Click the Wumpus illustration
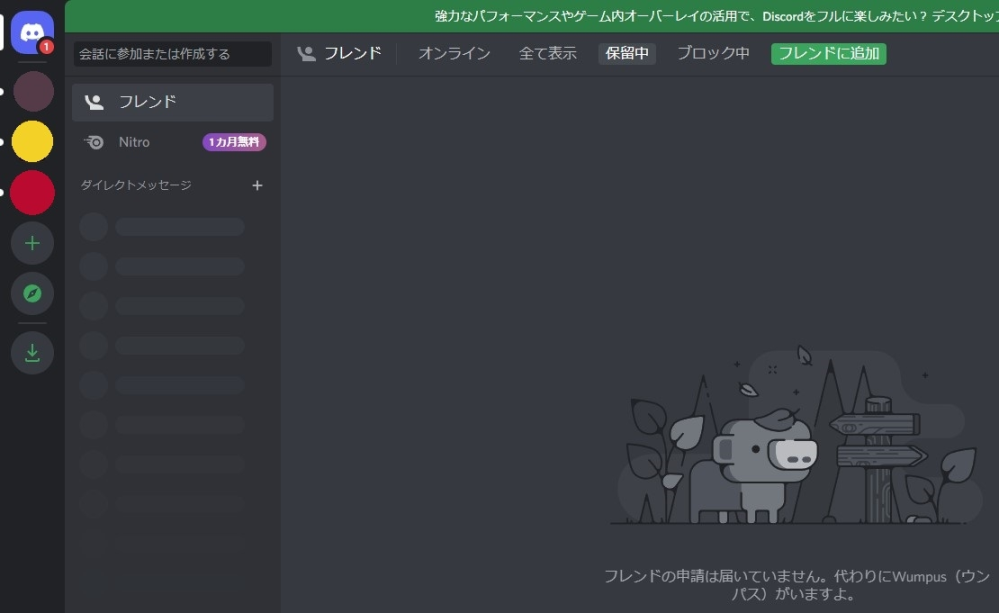This screenshot has width=999, height=613. [x=796, y=436]
